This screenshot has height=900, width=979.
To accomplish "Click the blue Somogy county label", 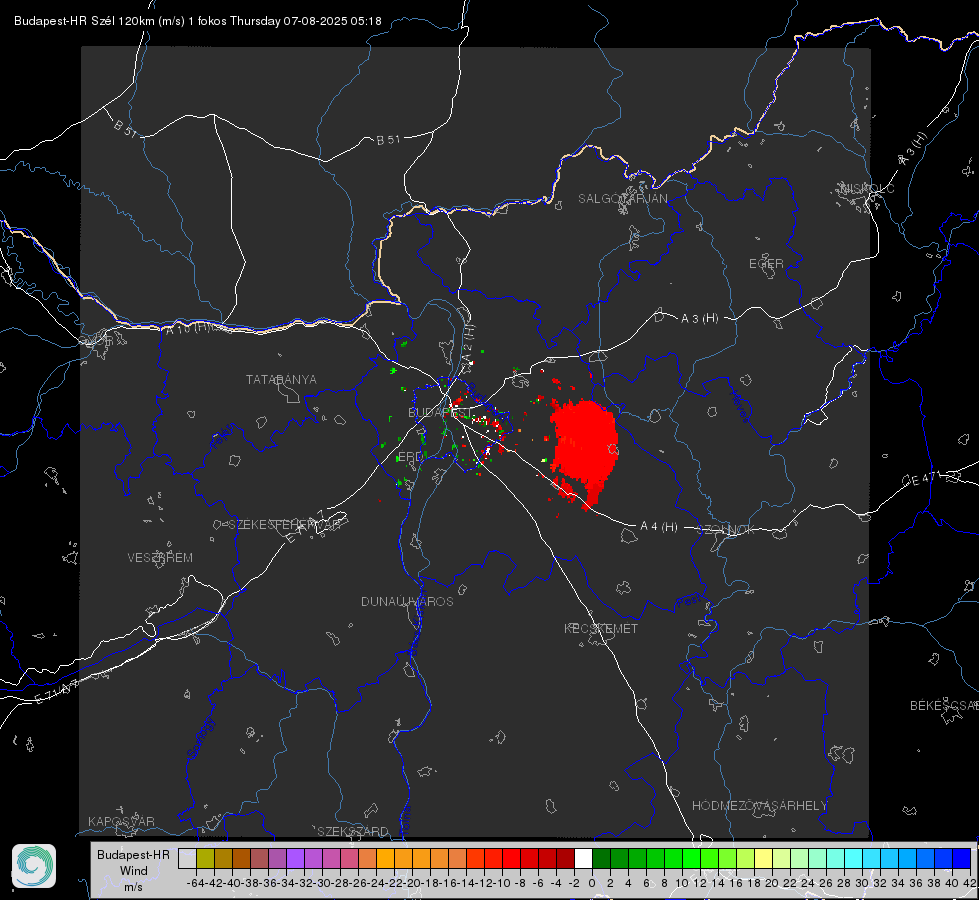I will [x=200, y=738].
